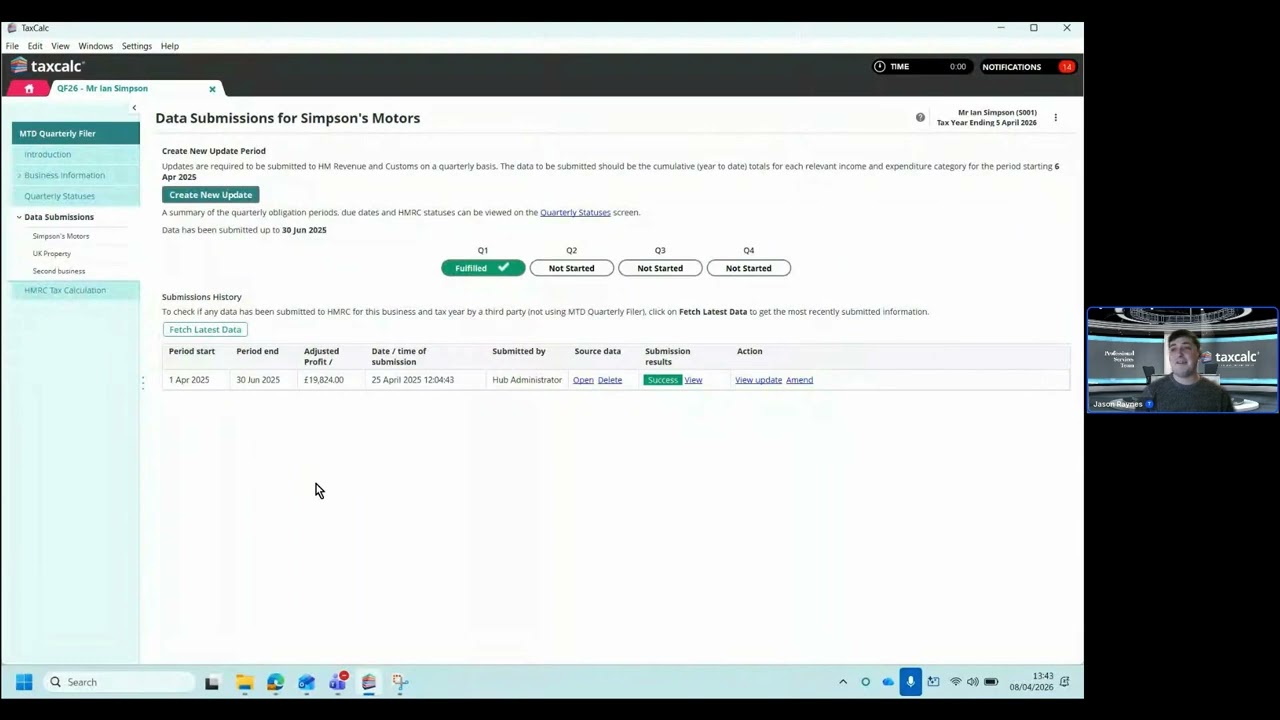Open the three-dot options menu beside client name
This screenshot has width=1280, height=720.
1055,118
